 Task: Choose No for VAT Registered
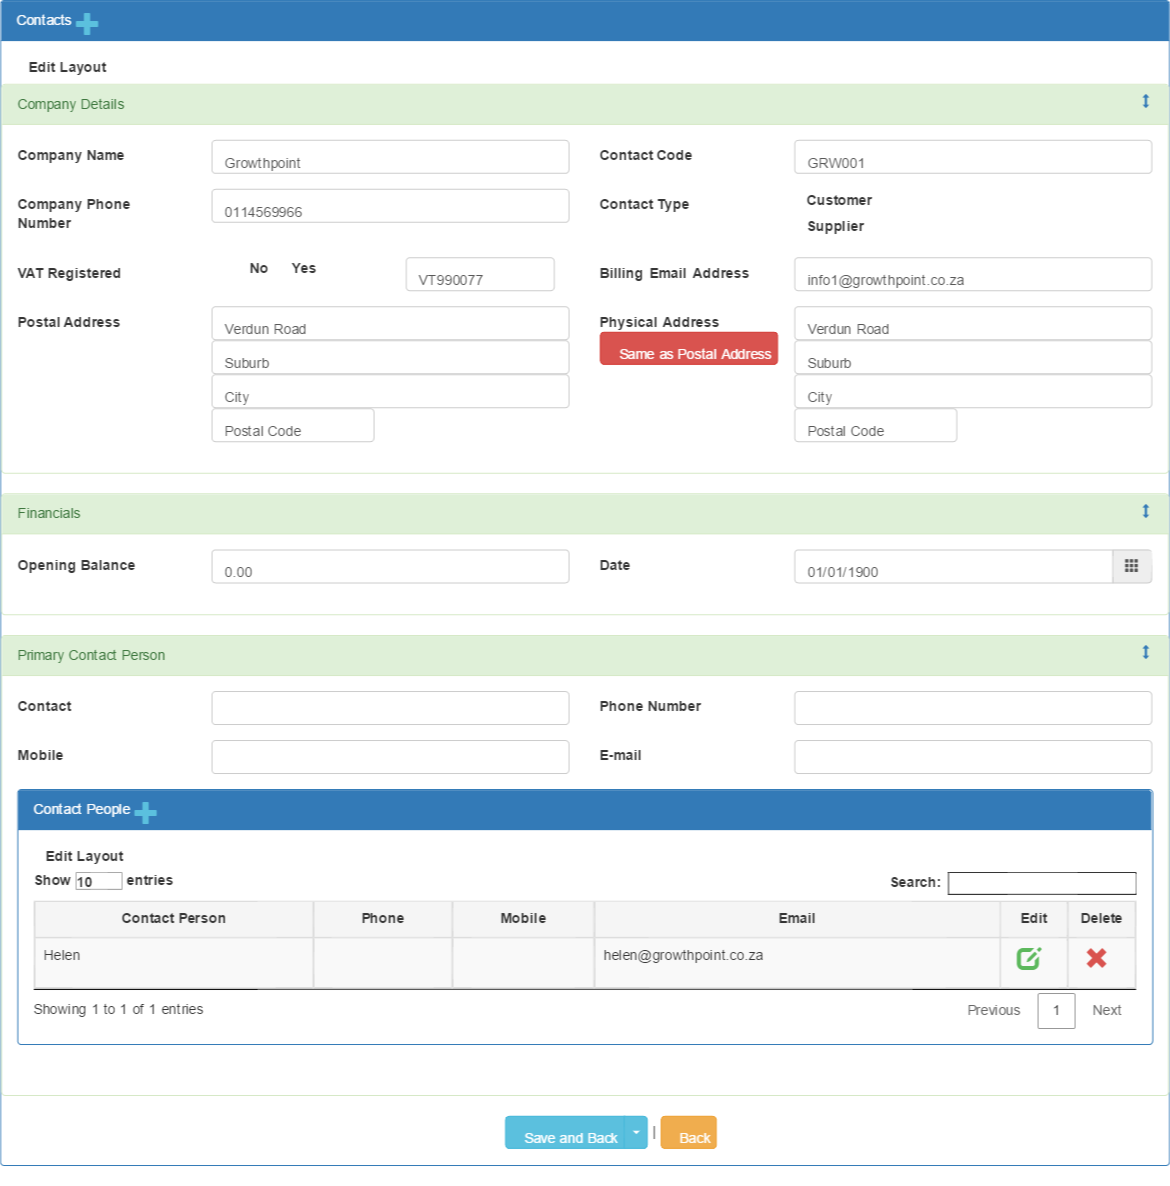point(259,269)
